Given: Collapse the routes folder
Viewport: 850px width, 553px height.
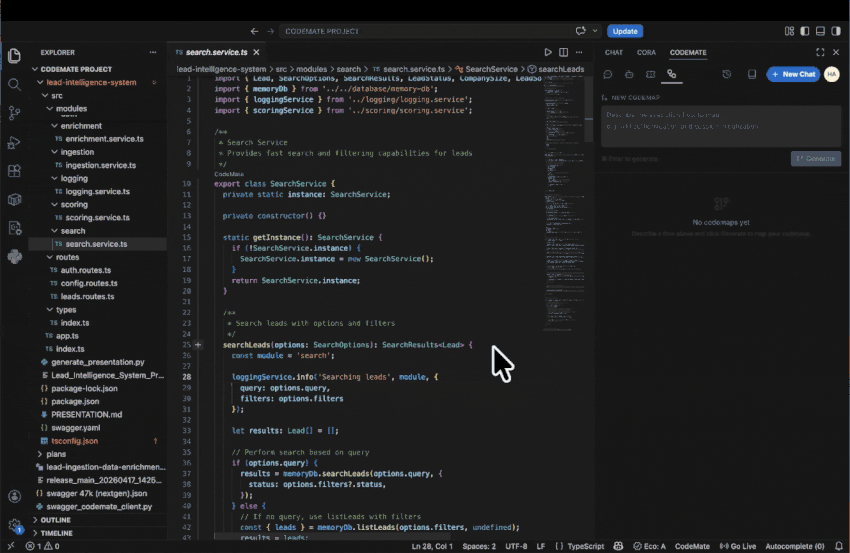Looking at the screenshot, I should click(x=67, y=257).
